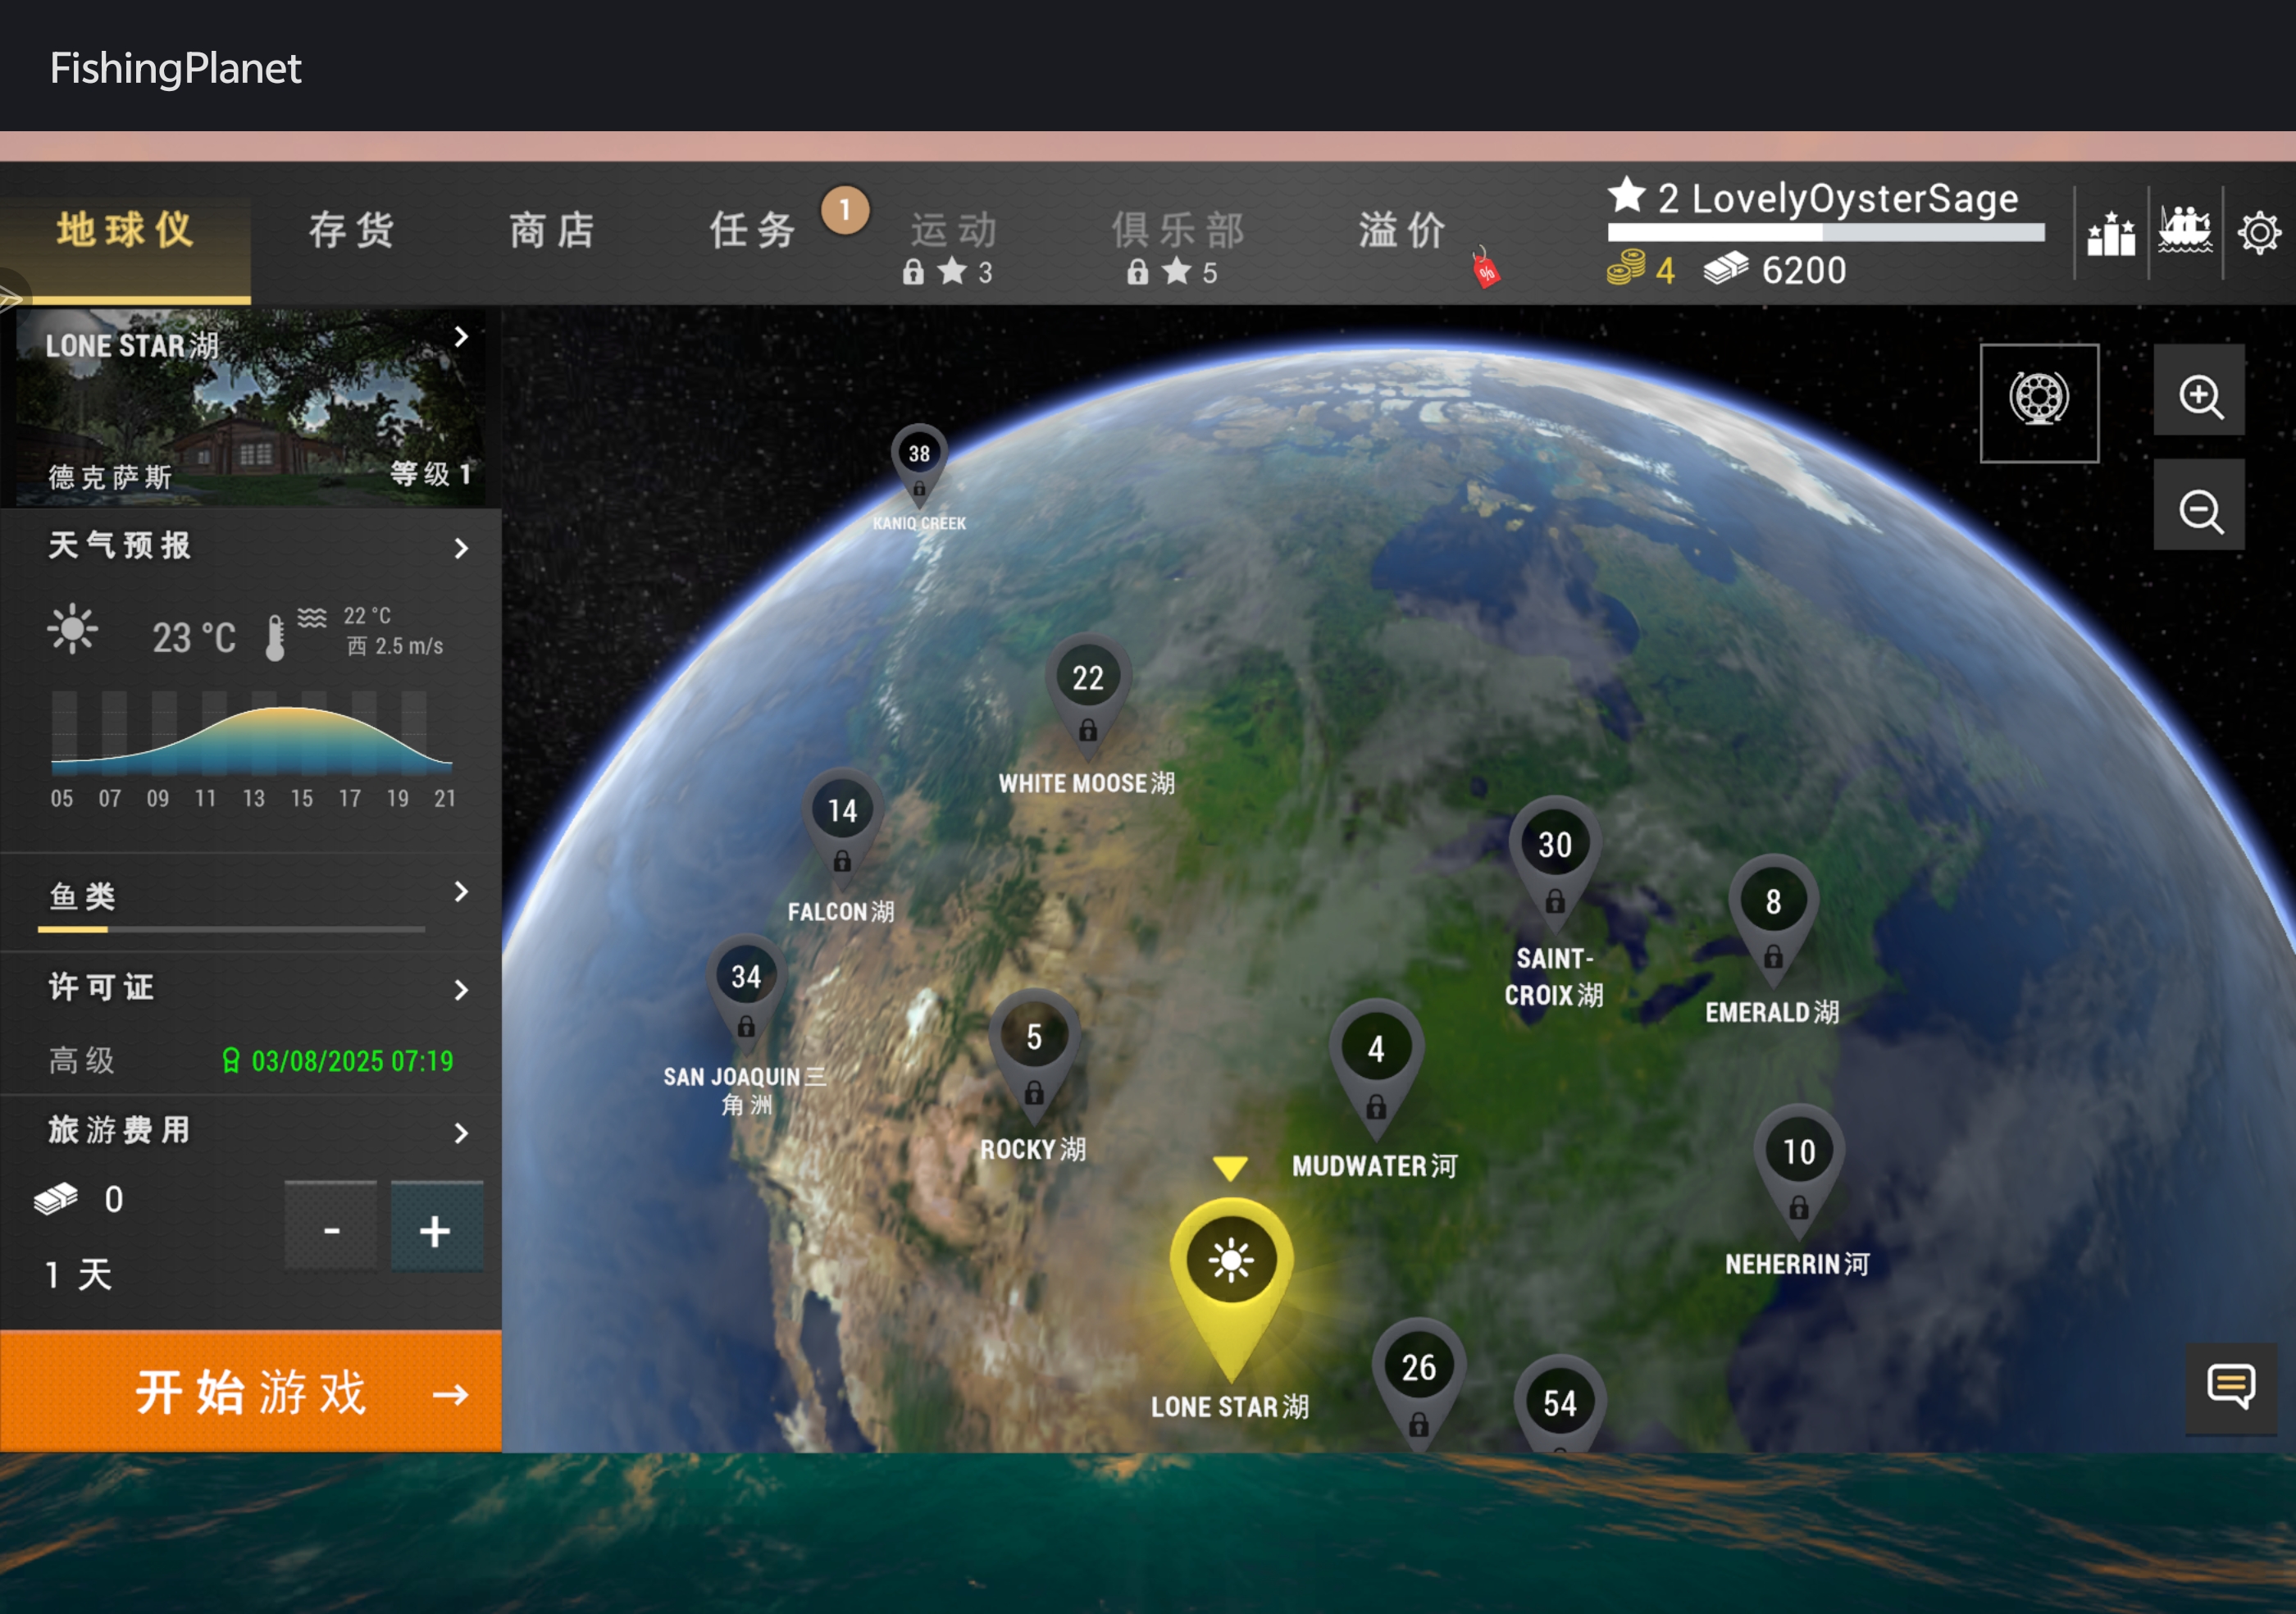Open the Lone Star lake thumbnail image
This screenshot has width=2296, height=1614.
click(250, 407)
